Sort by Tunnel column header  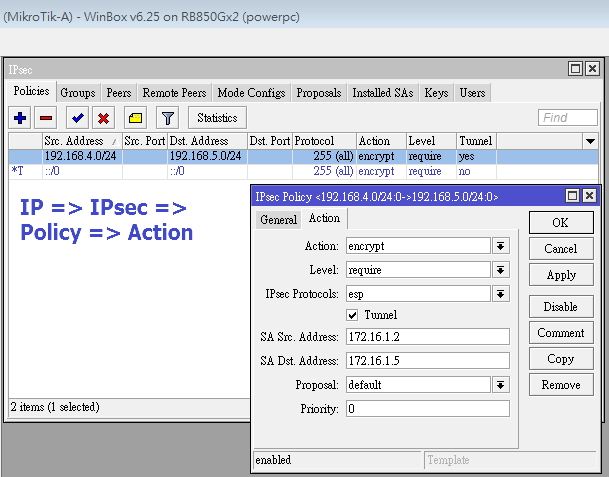(476, 141)
